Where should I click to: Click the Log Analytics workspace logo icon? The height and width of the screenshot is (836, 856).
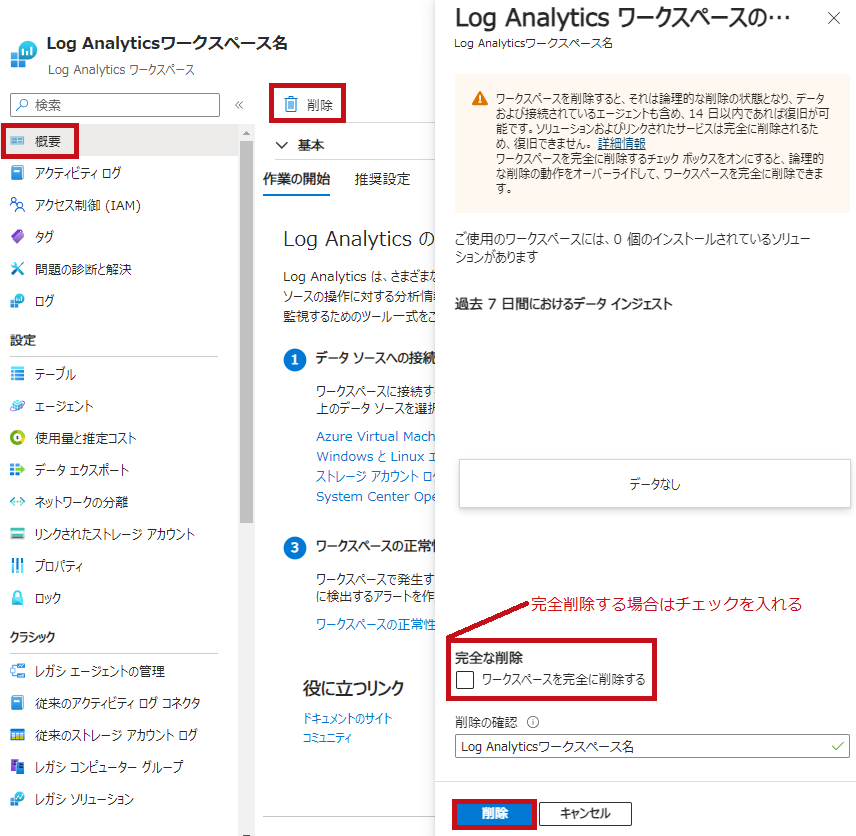(x=23, y=55)
